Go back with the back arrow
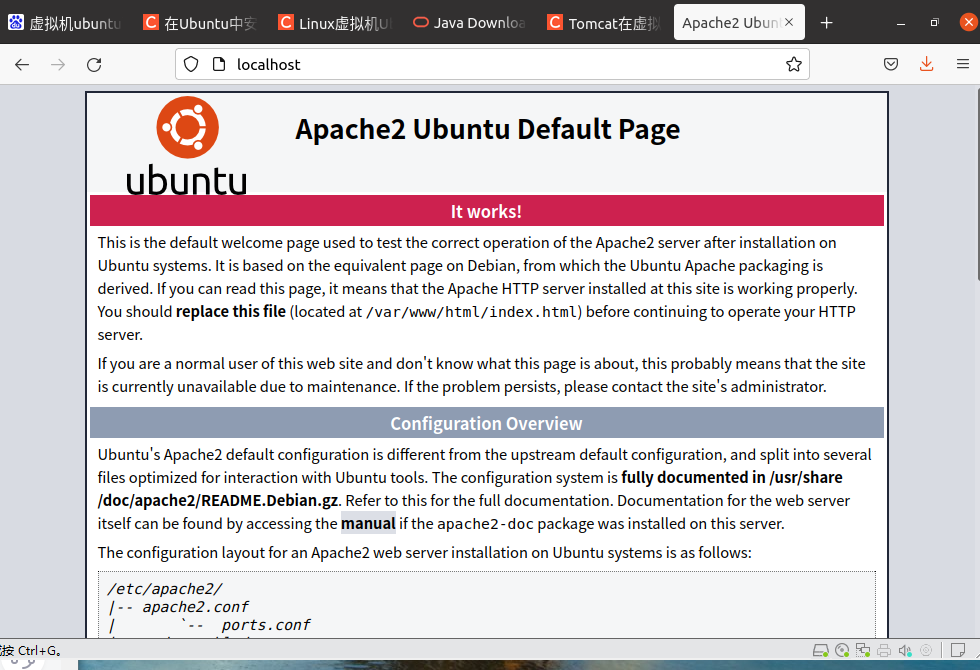Image resolution: width=980 pixels, height=670 pixels. pos(22,64)
